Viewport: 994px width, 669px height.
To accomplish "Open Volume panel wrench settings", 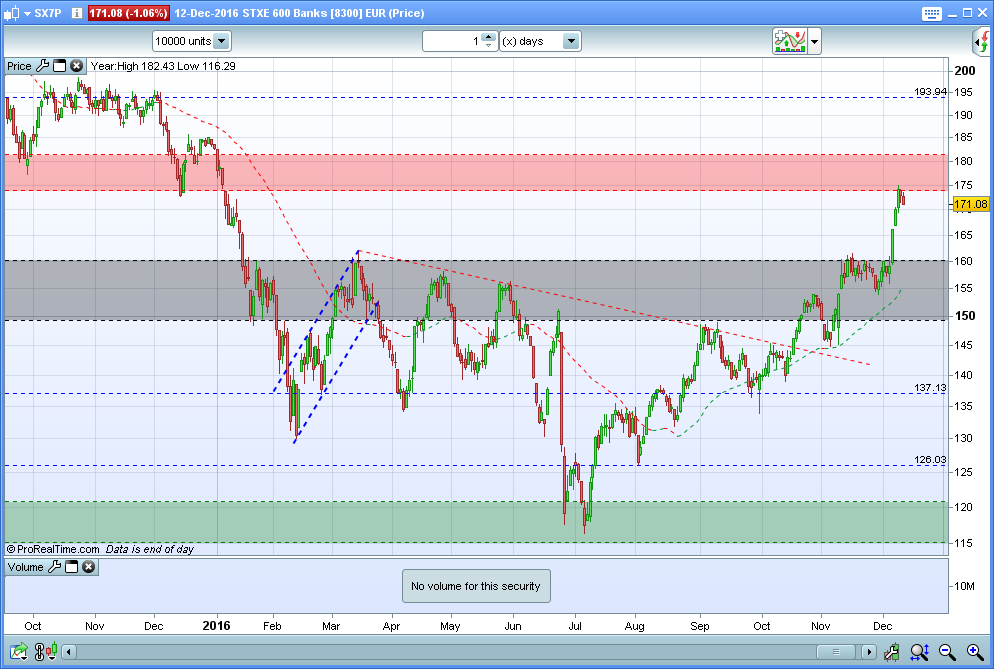I will [x=54, y=567].
